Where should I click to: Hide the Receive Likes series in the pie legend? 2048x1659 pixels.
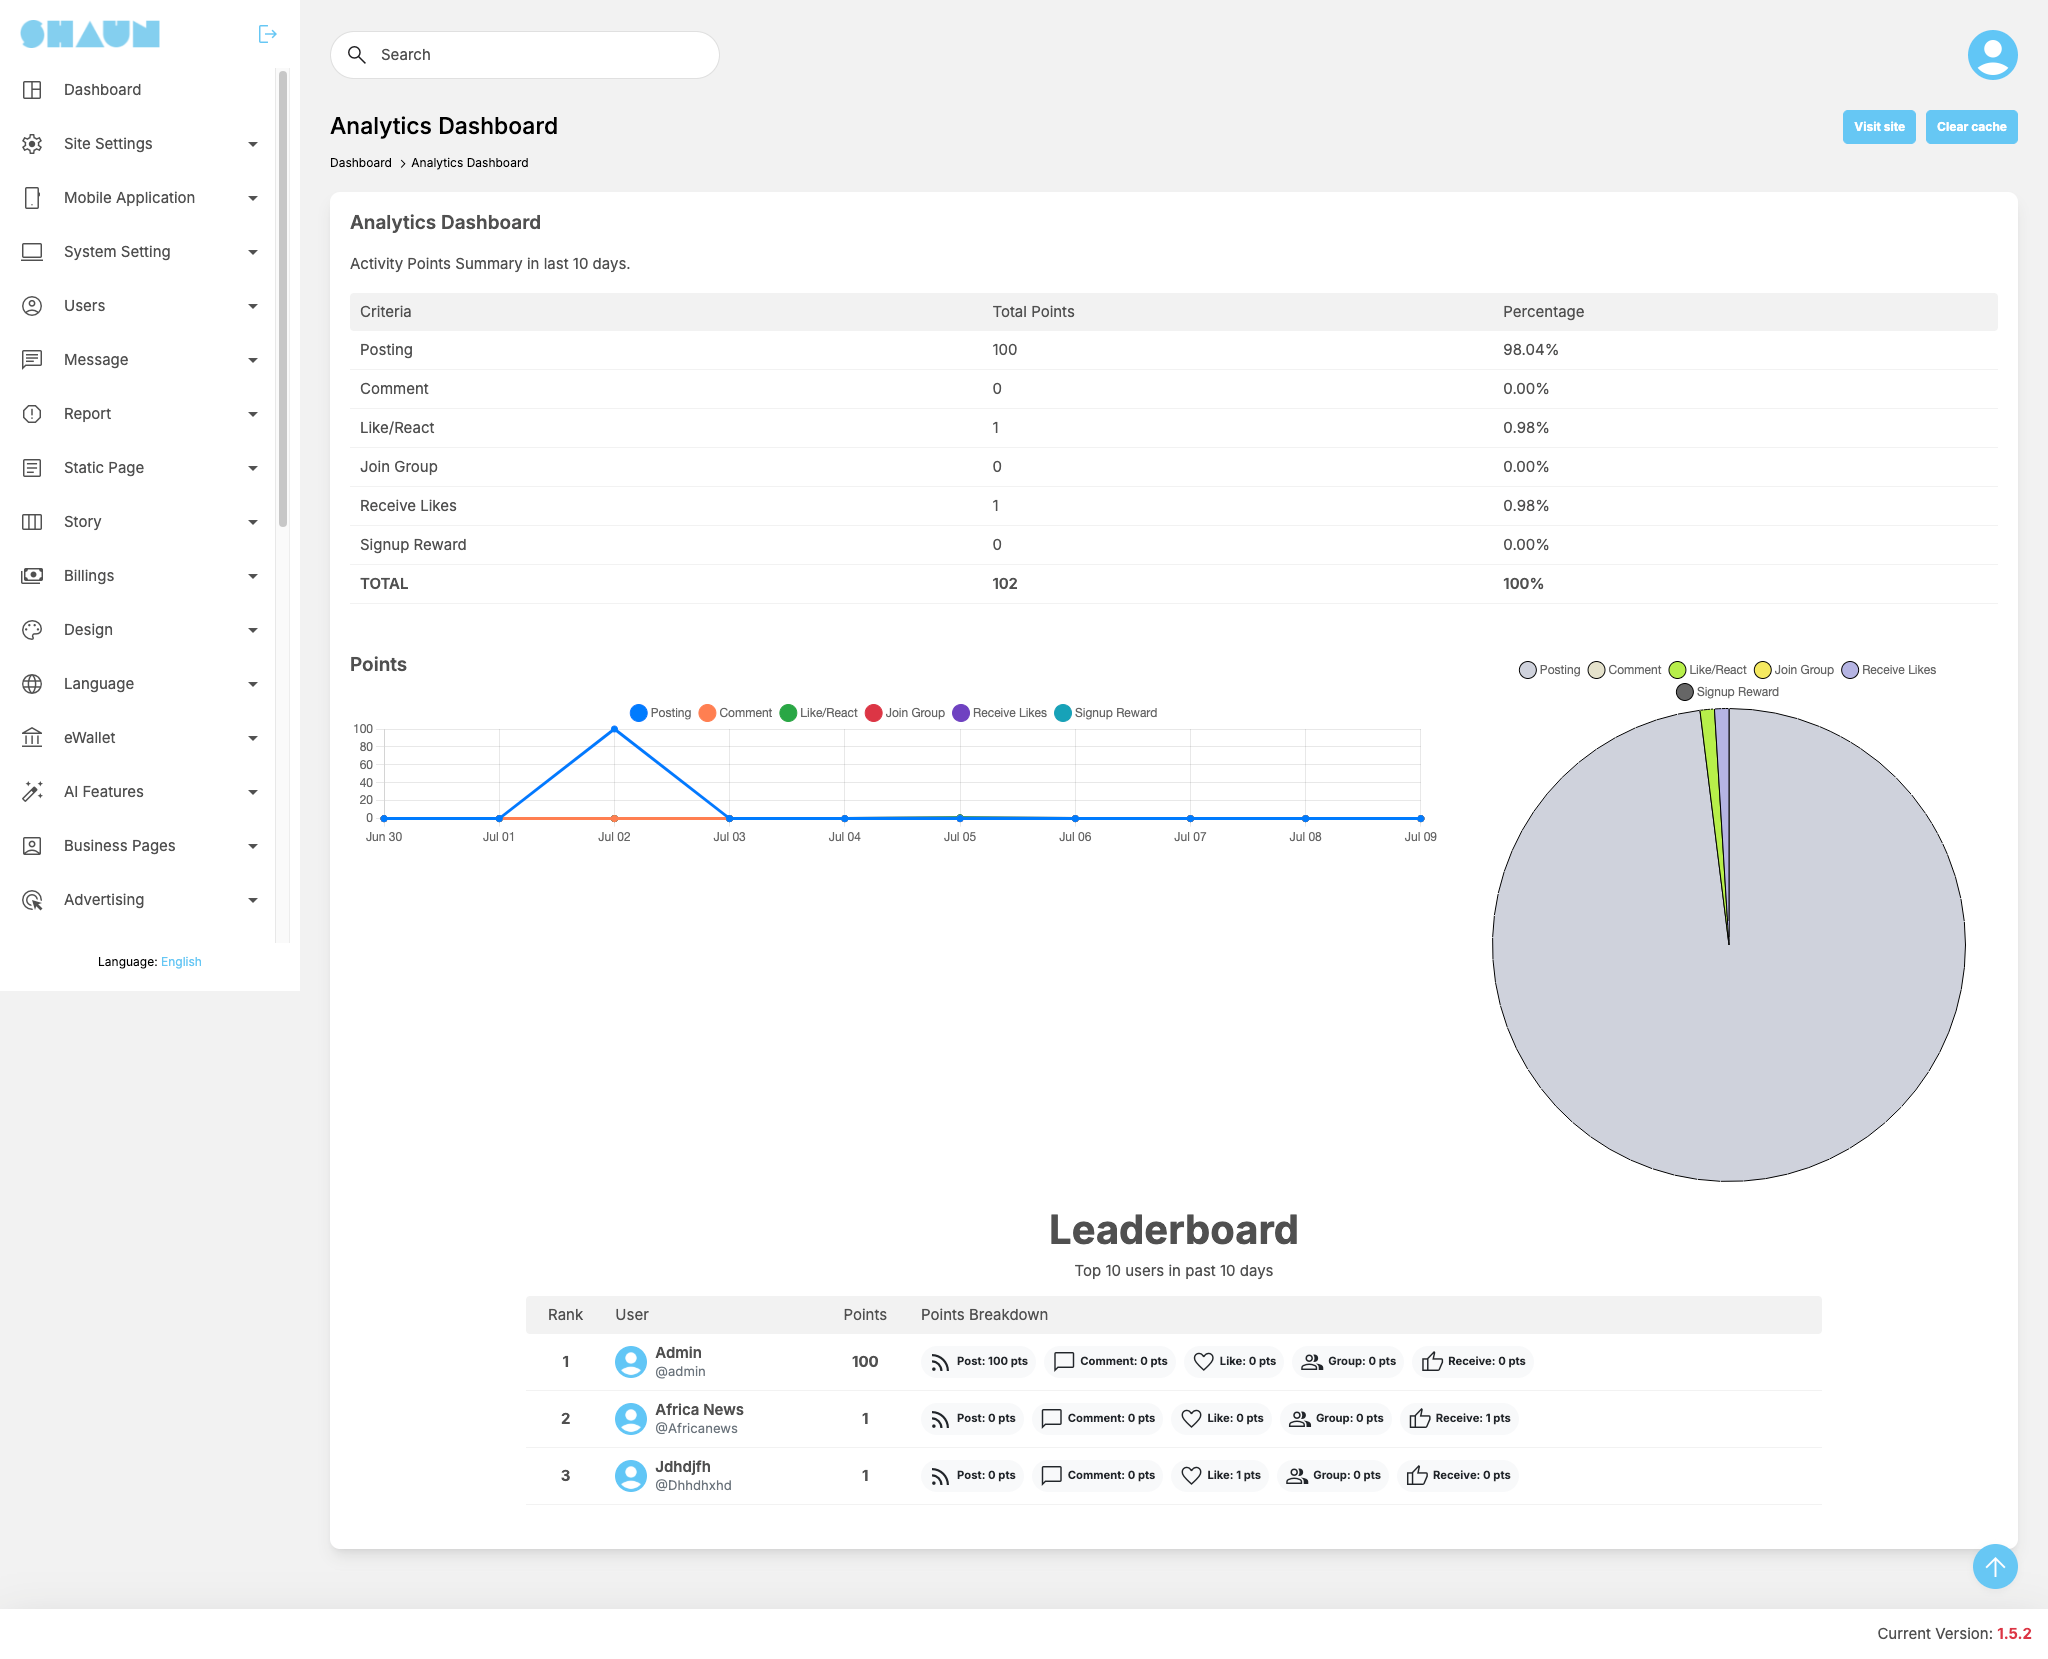pos(1889,670)
